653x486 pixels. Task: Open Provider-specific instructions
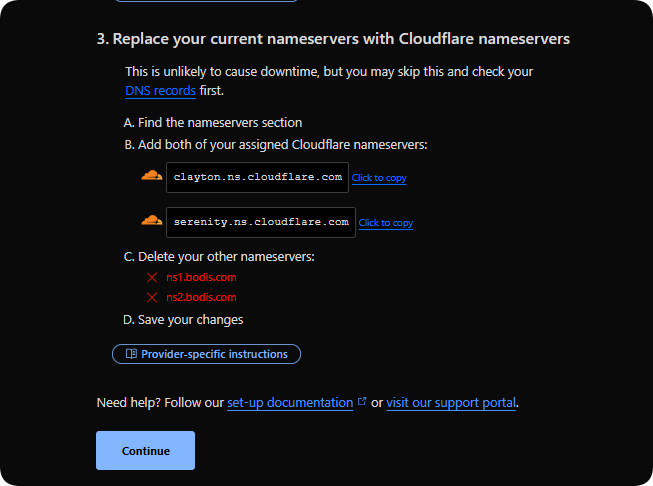(x=213, y=354)
